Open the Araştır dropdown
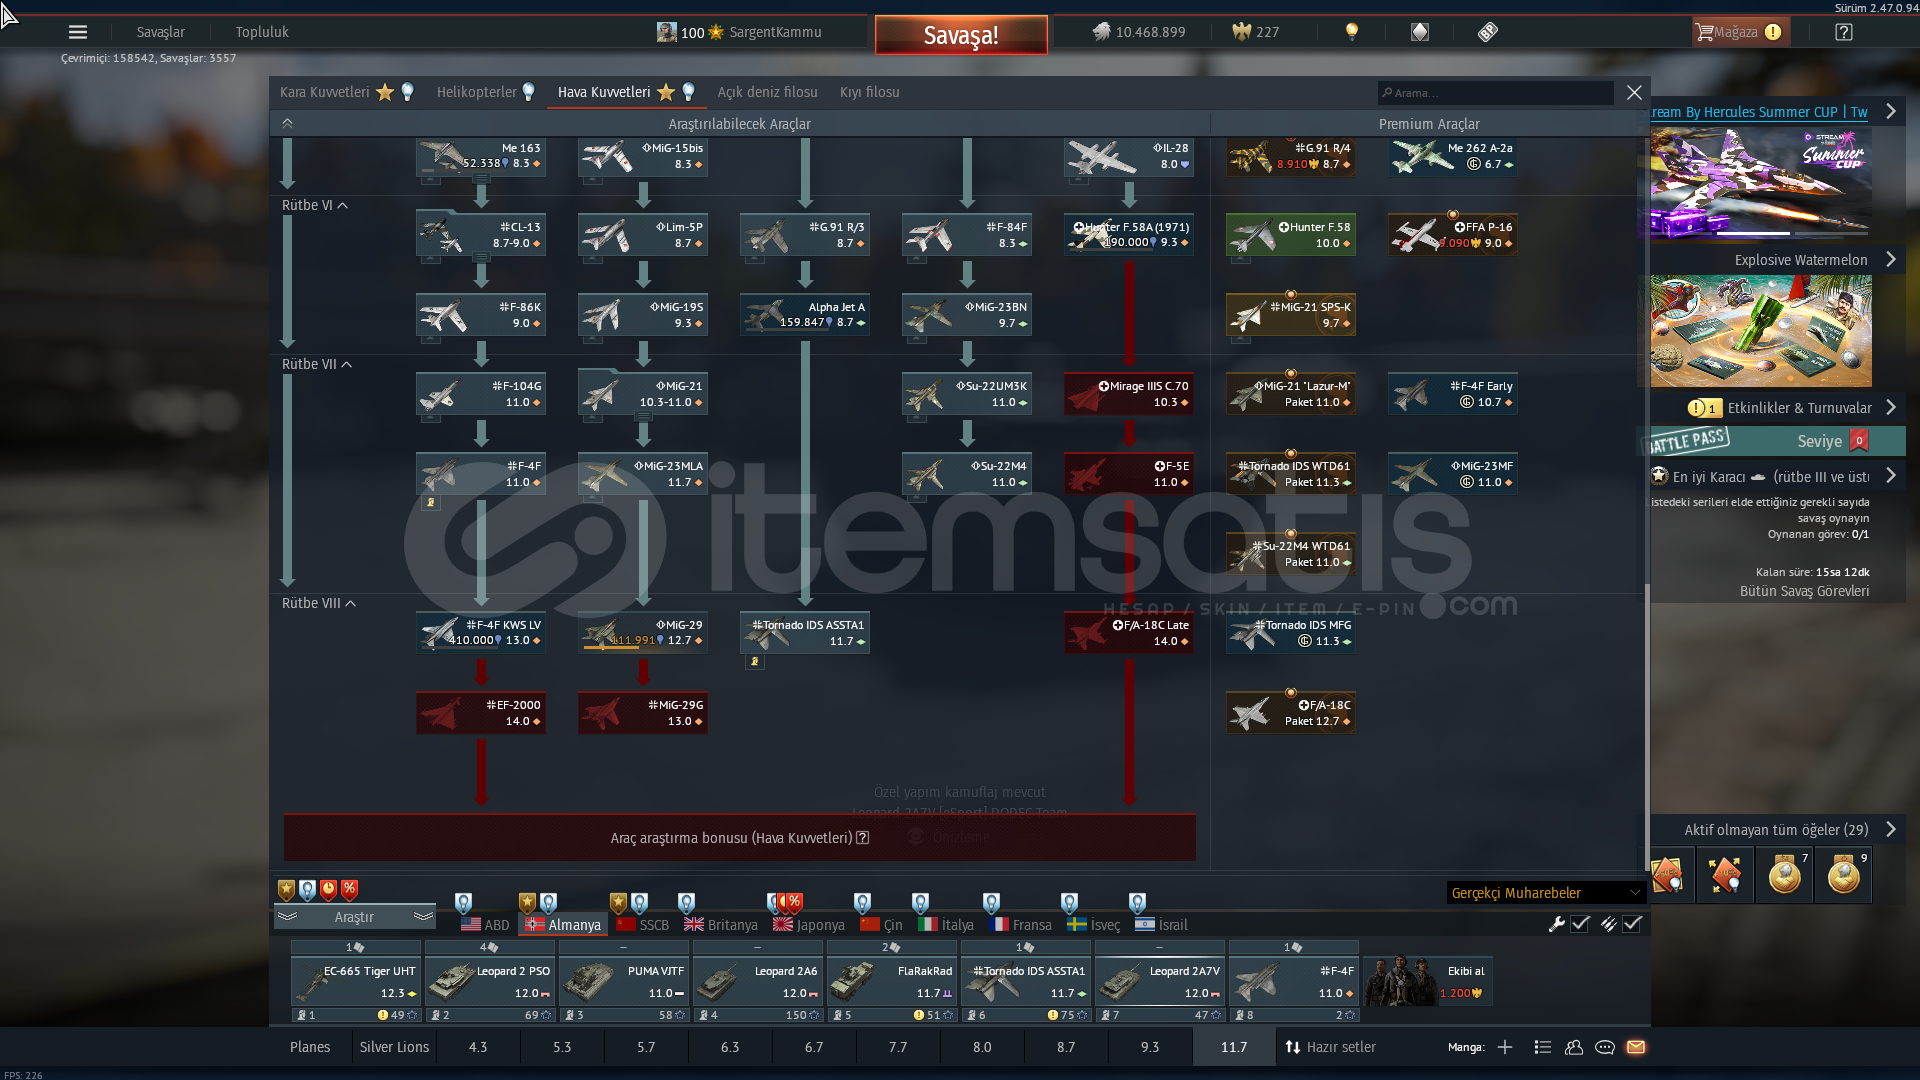1920x1080 pixels. [x=354, y=917]
